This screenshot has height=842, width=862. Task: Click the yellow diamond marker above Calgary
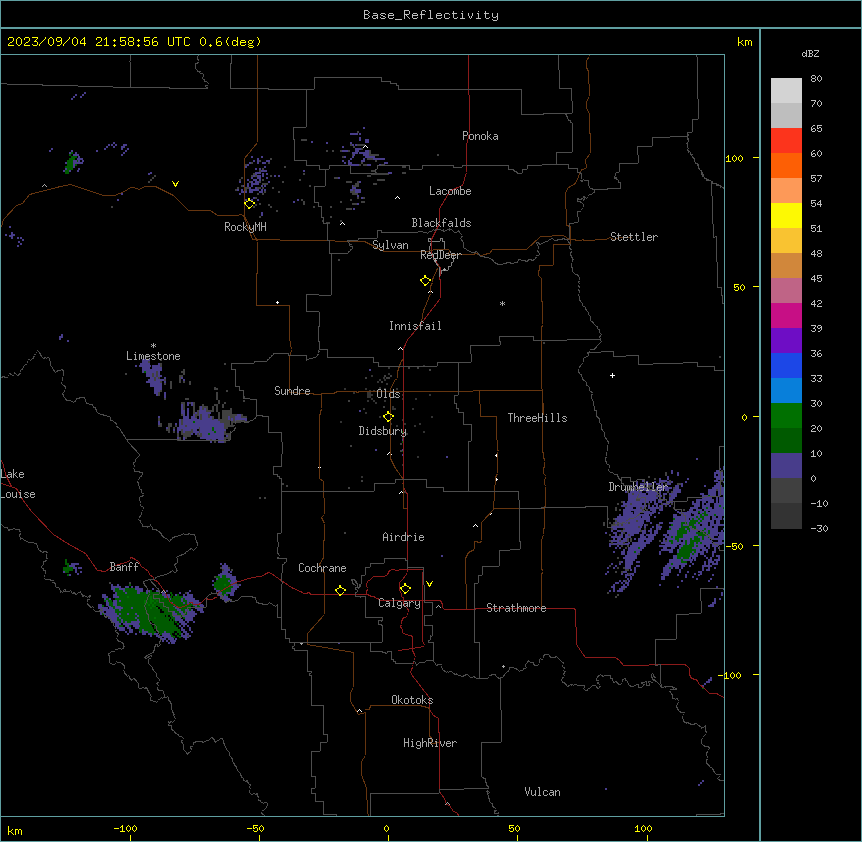[x=405, y=589]
